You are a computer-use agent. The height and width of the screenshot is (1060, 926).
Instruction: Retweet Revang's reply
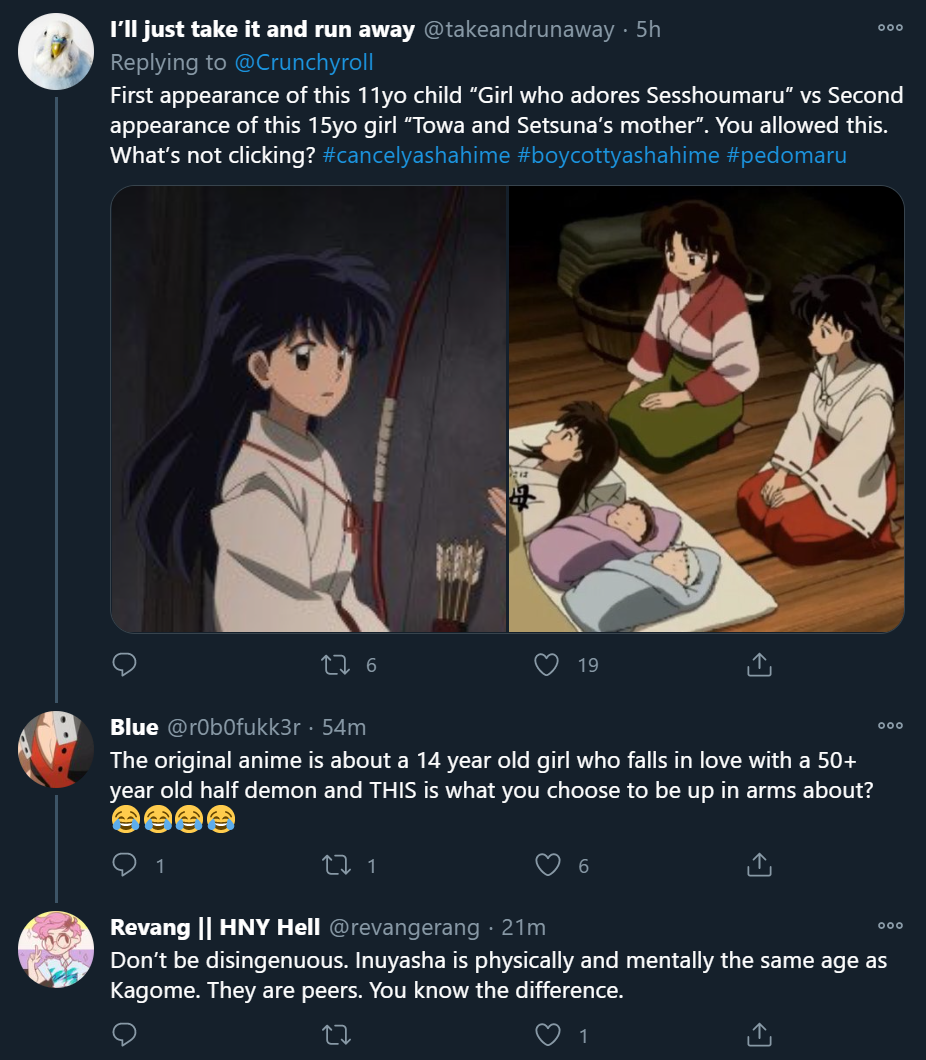click(x=335, y=1035)
